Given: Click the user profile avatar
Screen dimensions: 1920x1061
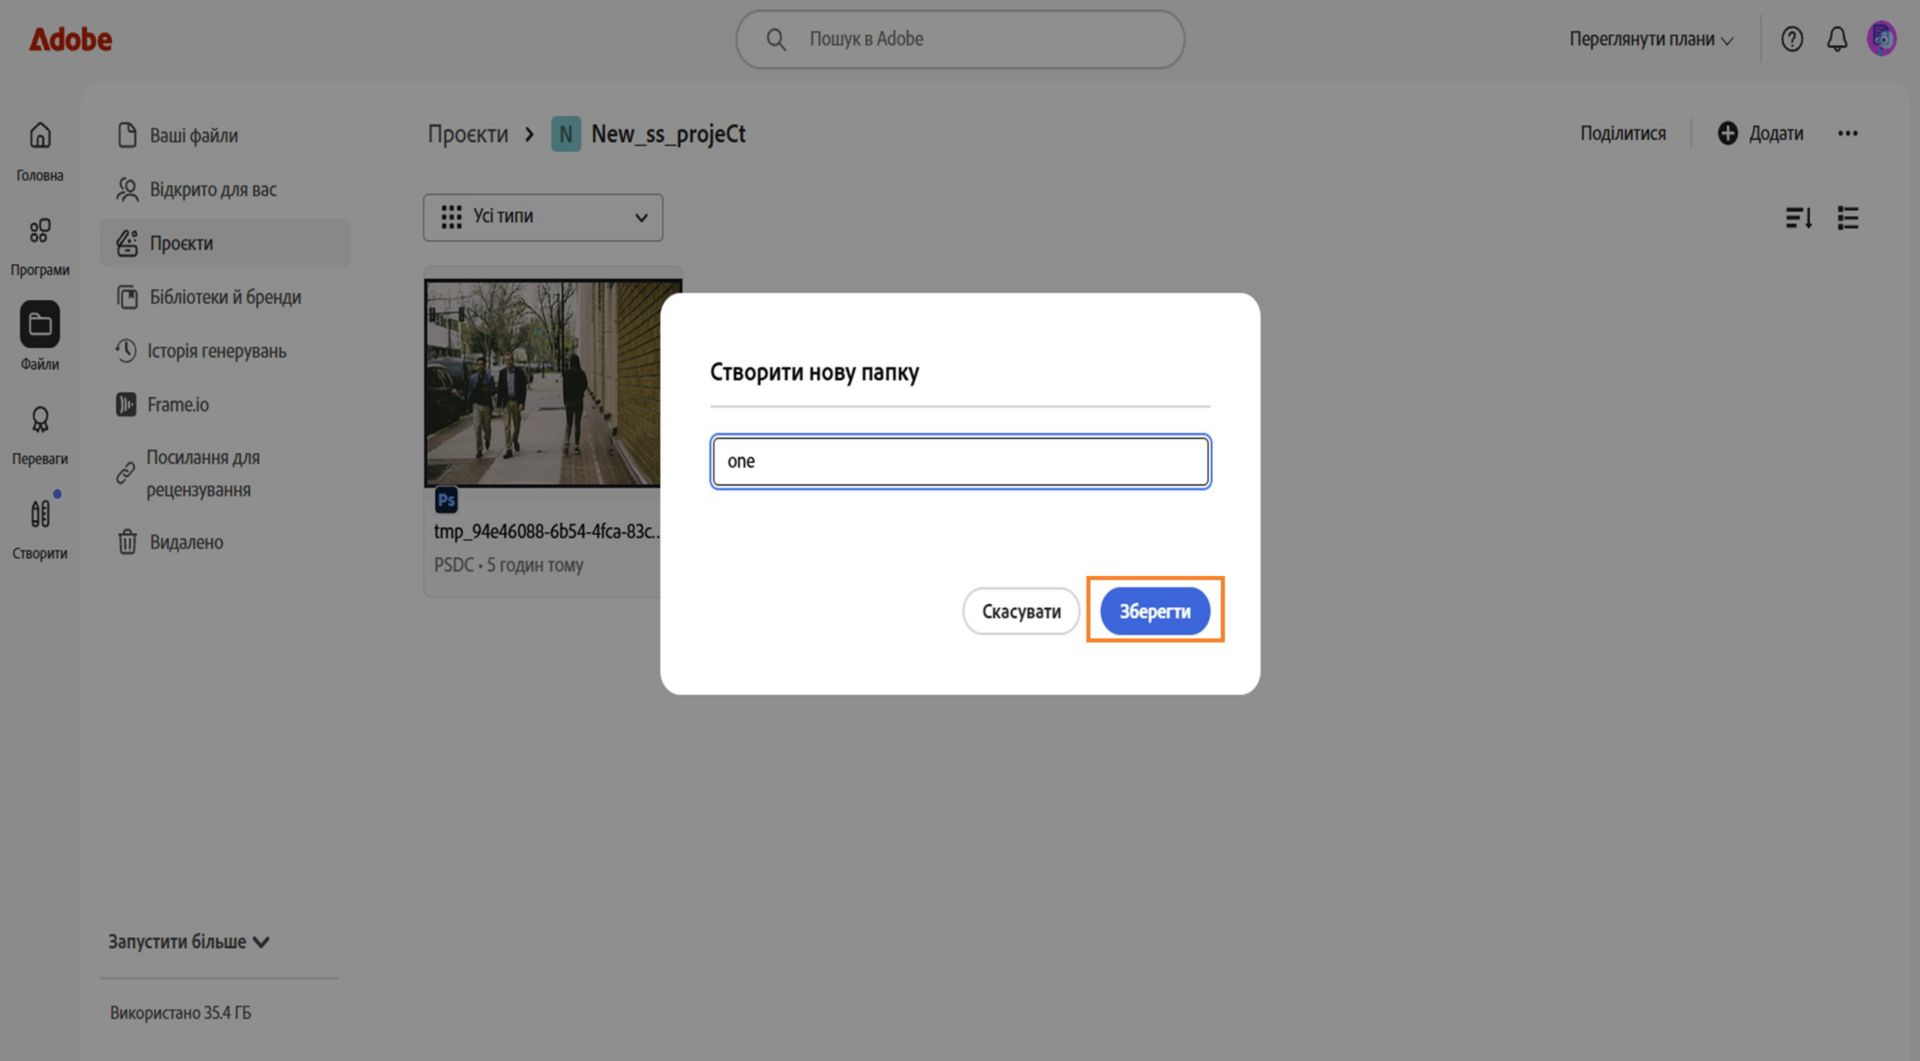Looking at the screenshot, I should (x=1882, y=39).
